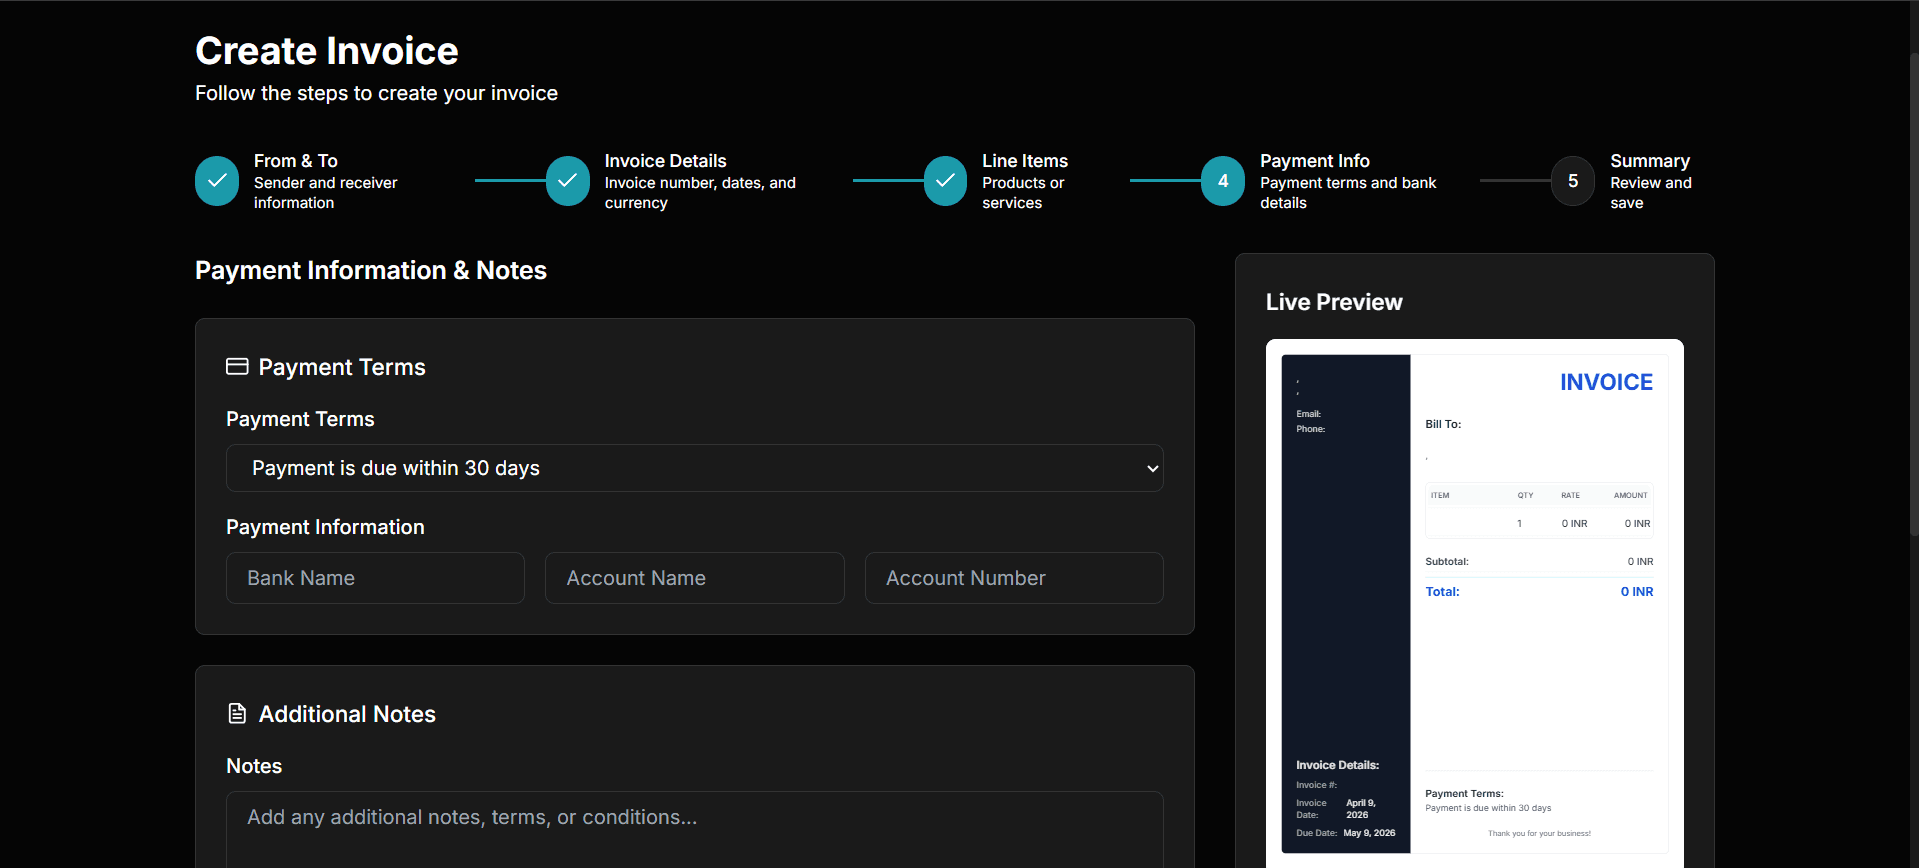Open the Payment Terms dropdown

(x=694, y=468)
